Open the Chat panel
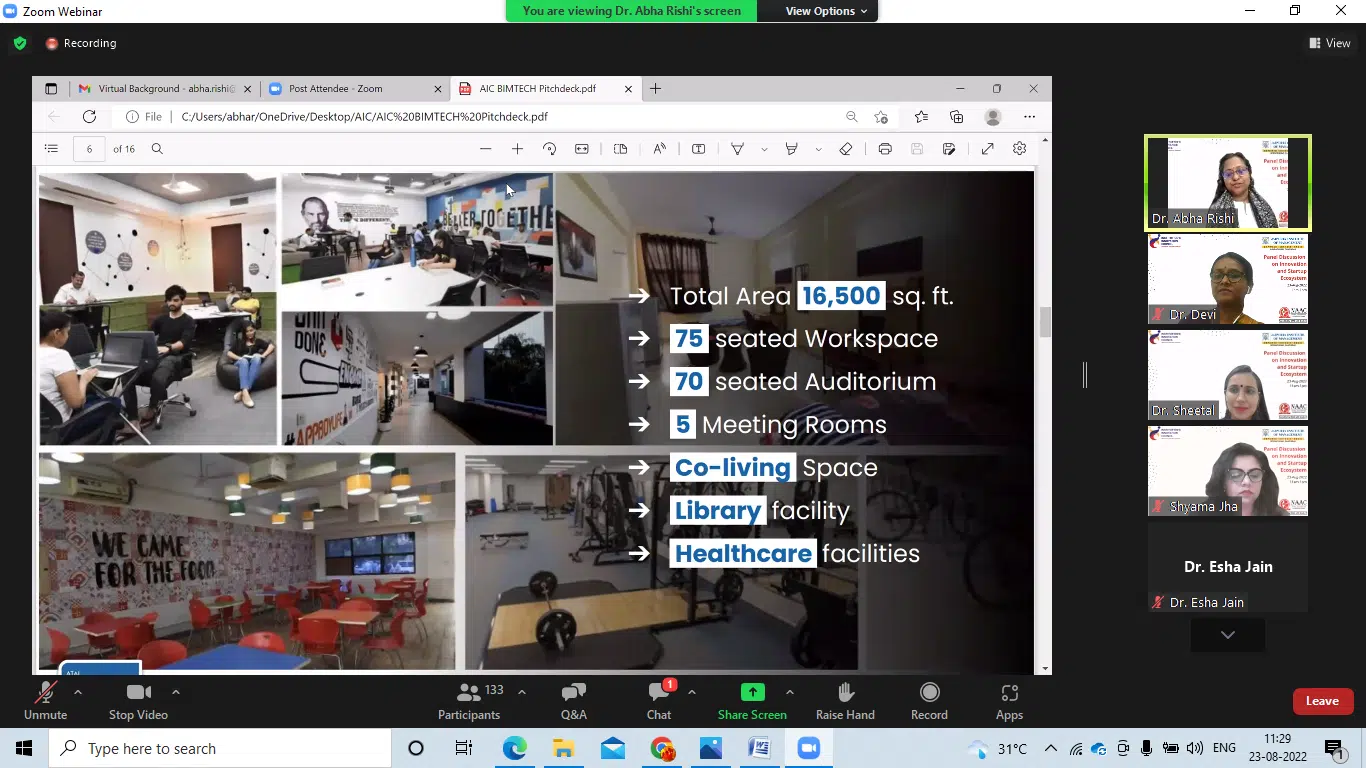Viewport: 1366px width, 768px height. click(x=659, y=701)
